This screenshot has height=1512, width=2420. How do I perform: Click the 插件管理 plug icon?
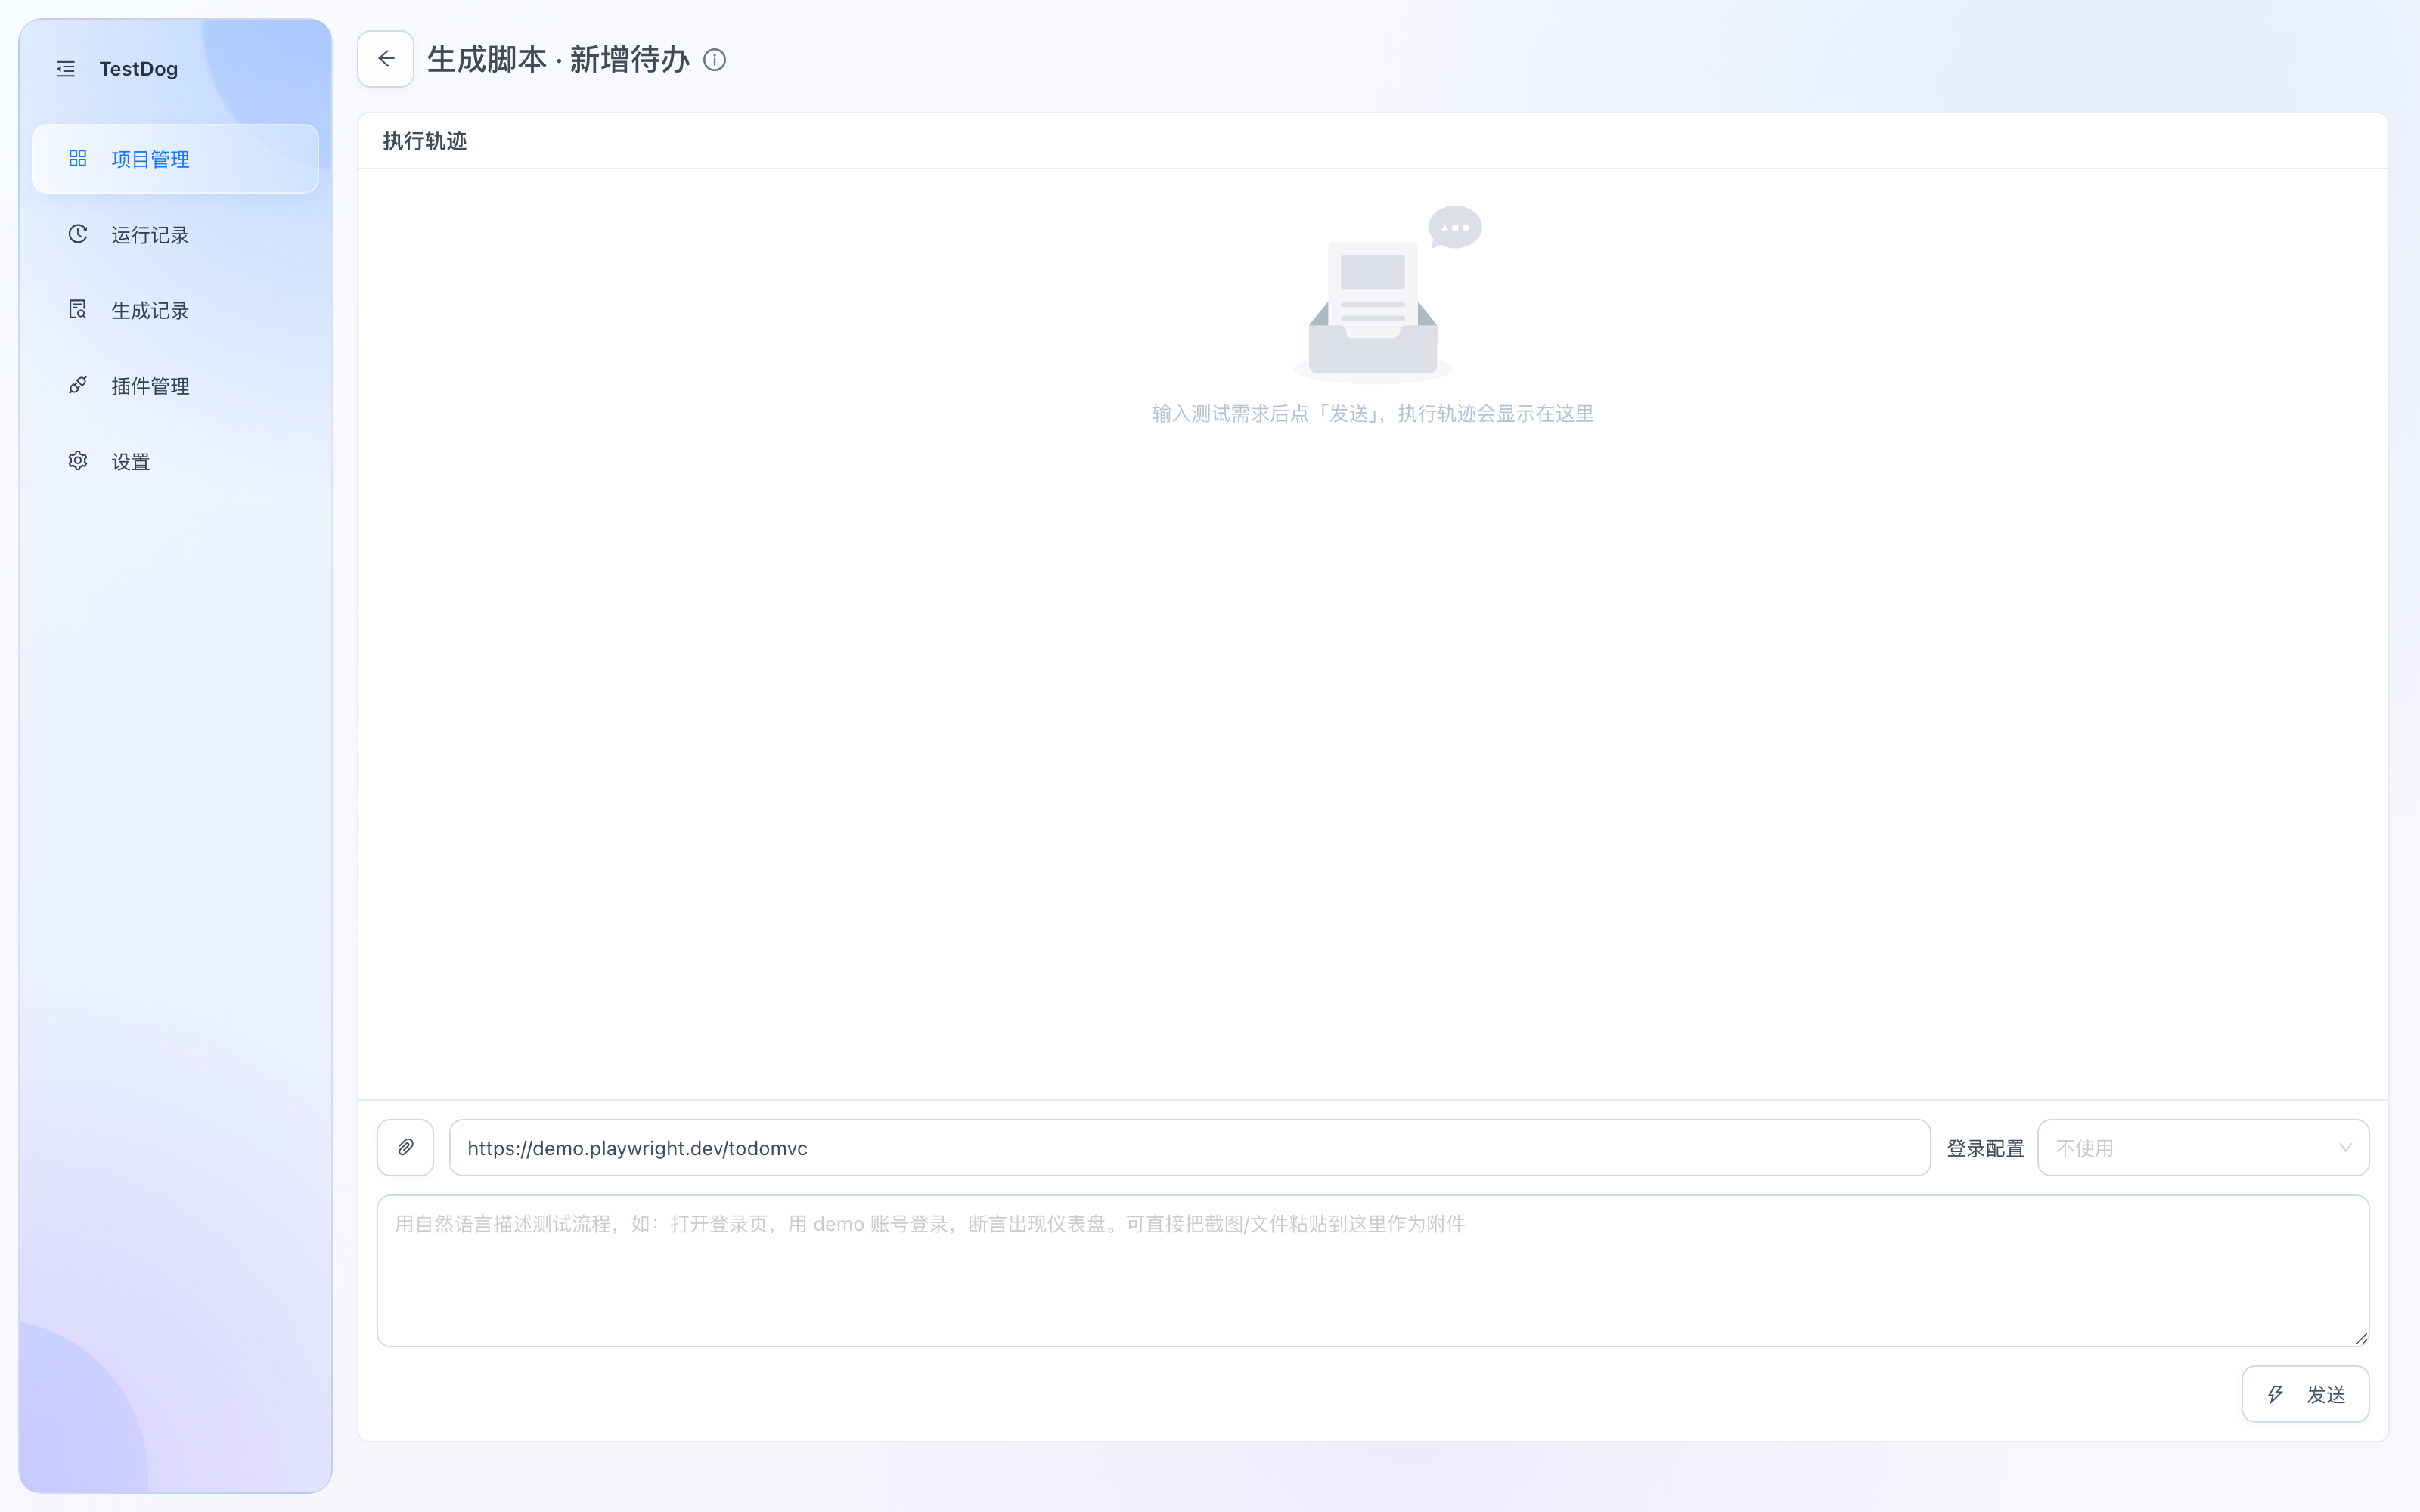coord(78,385)
